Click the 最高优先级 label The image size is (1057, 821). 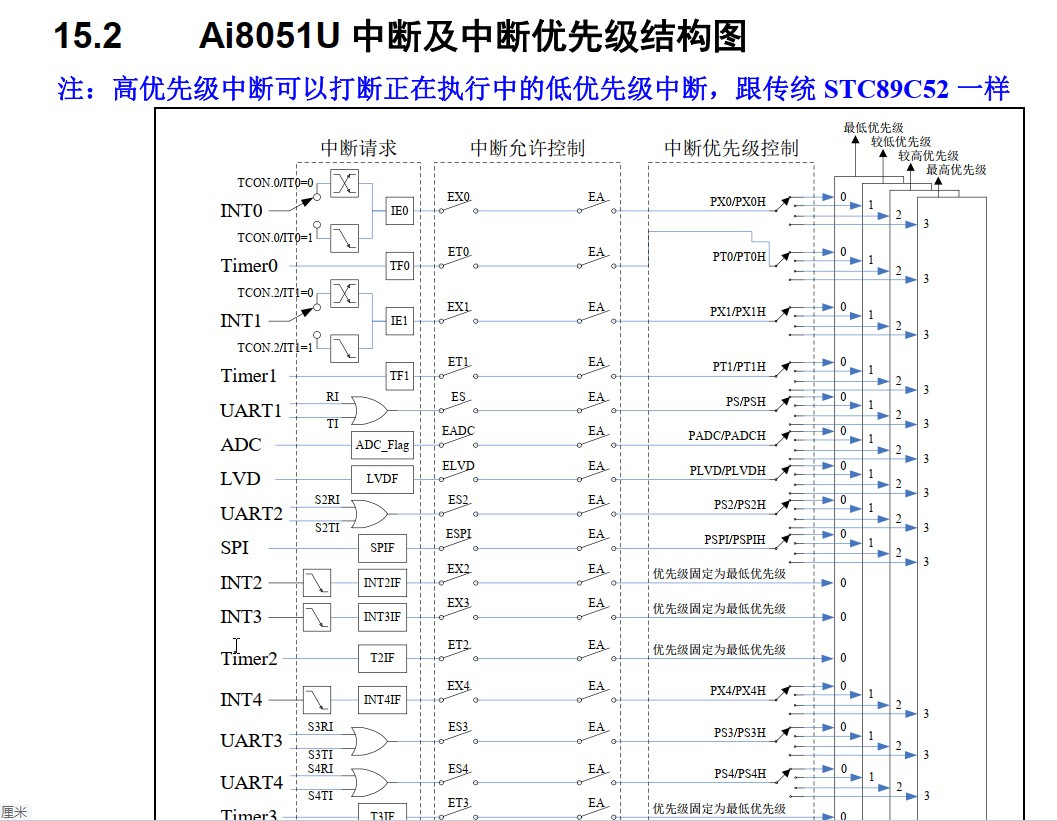point(956,170)
